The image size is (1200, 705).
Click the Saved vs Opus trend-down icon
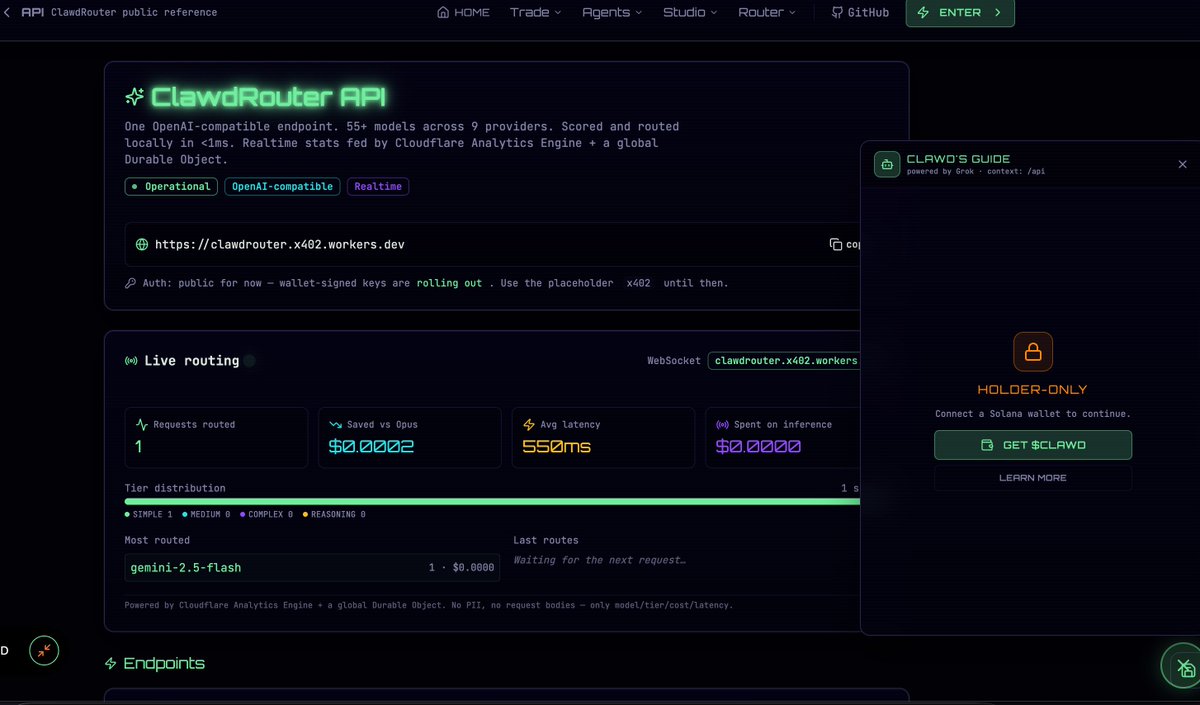336,424
